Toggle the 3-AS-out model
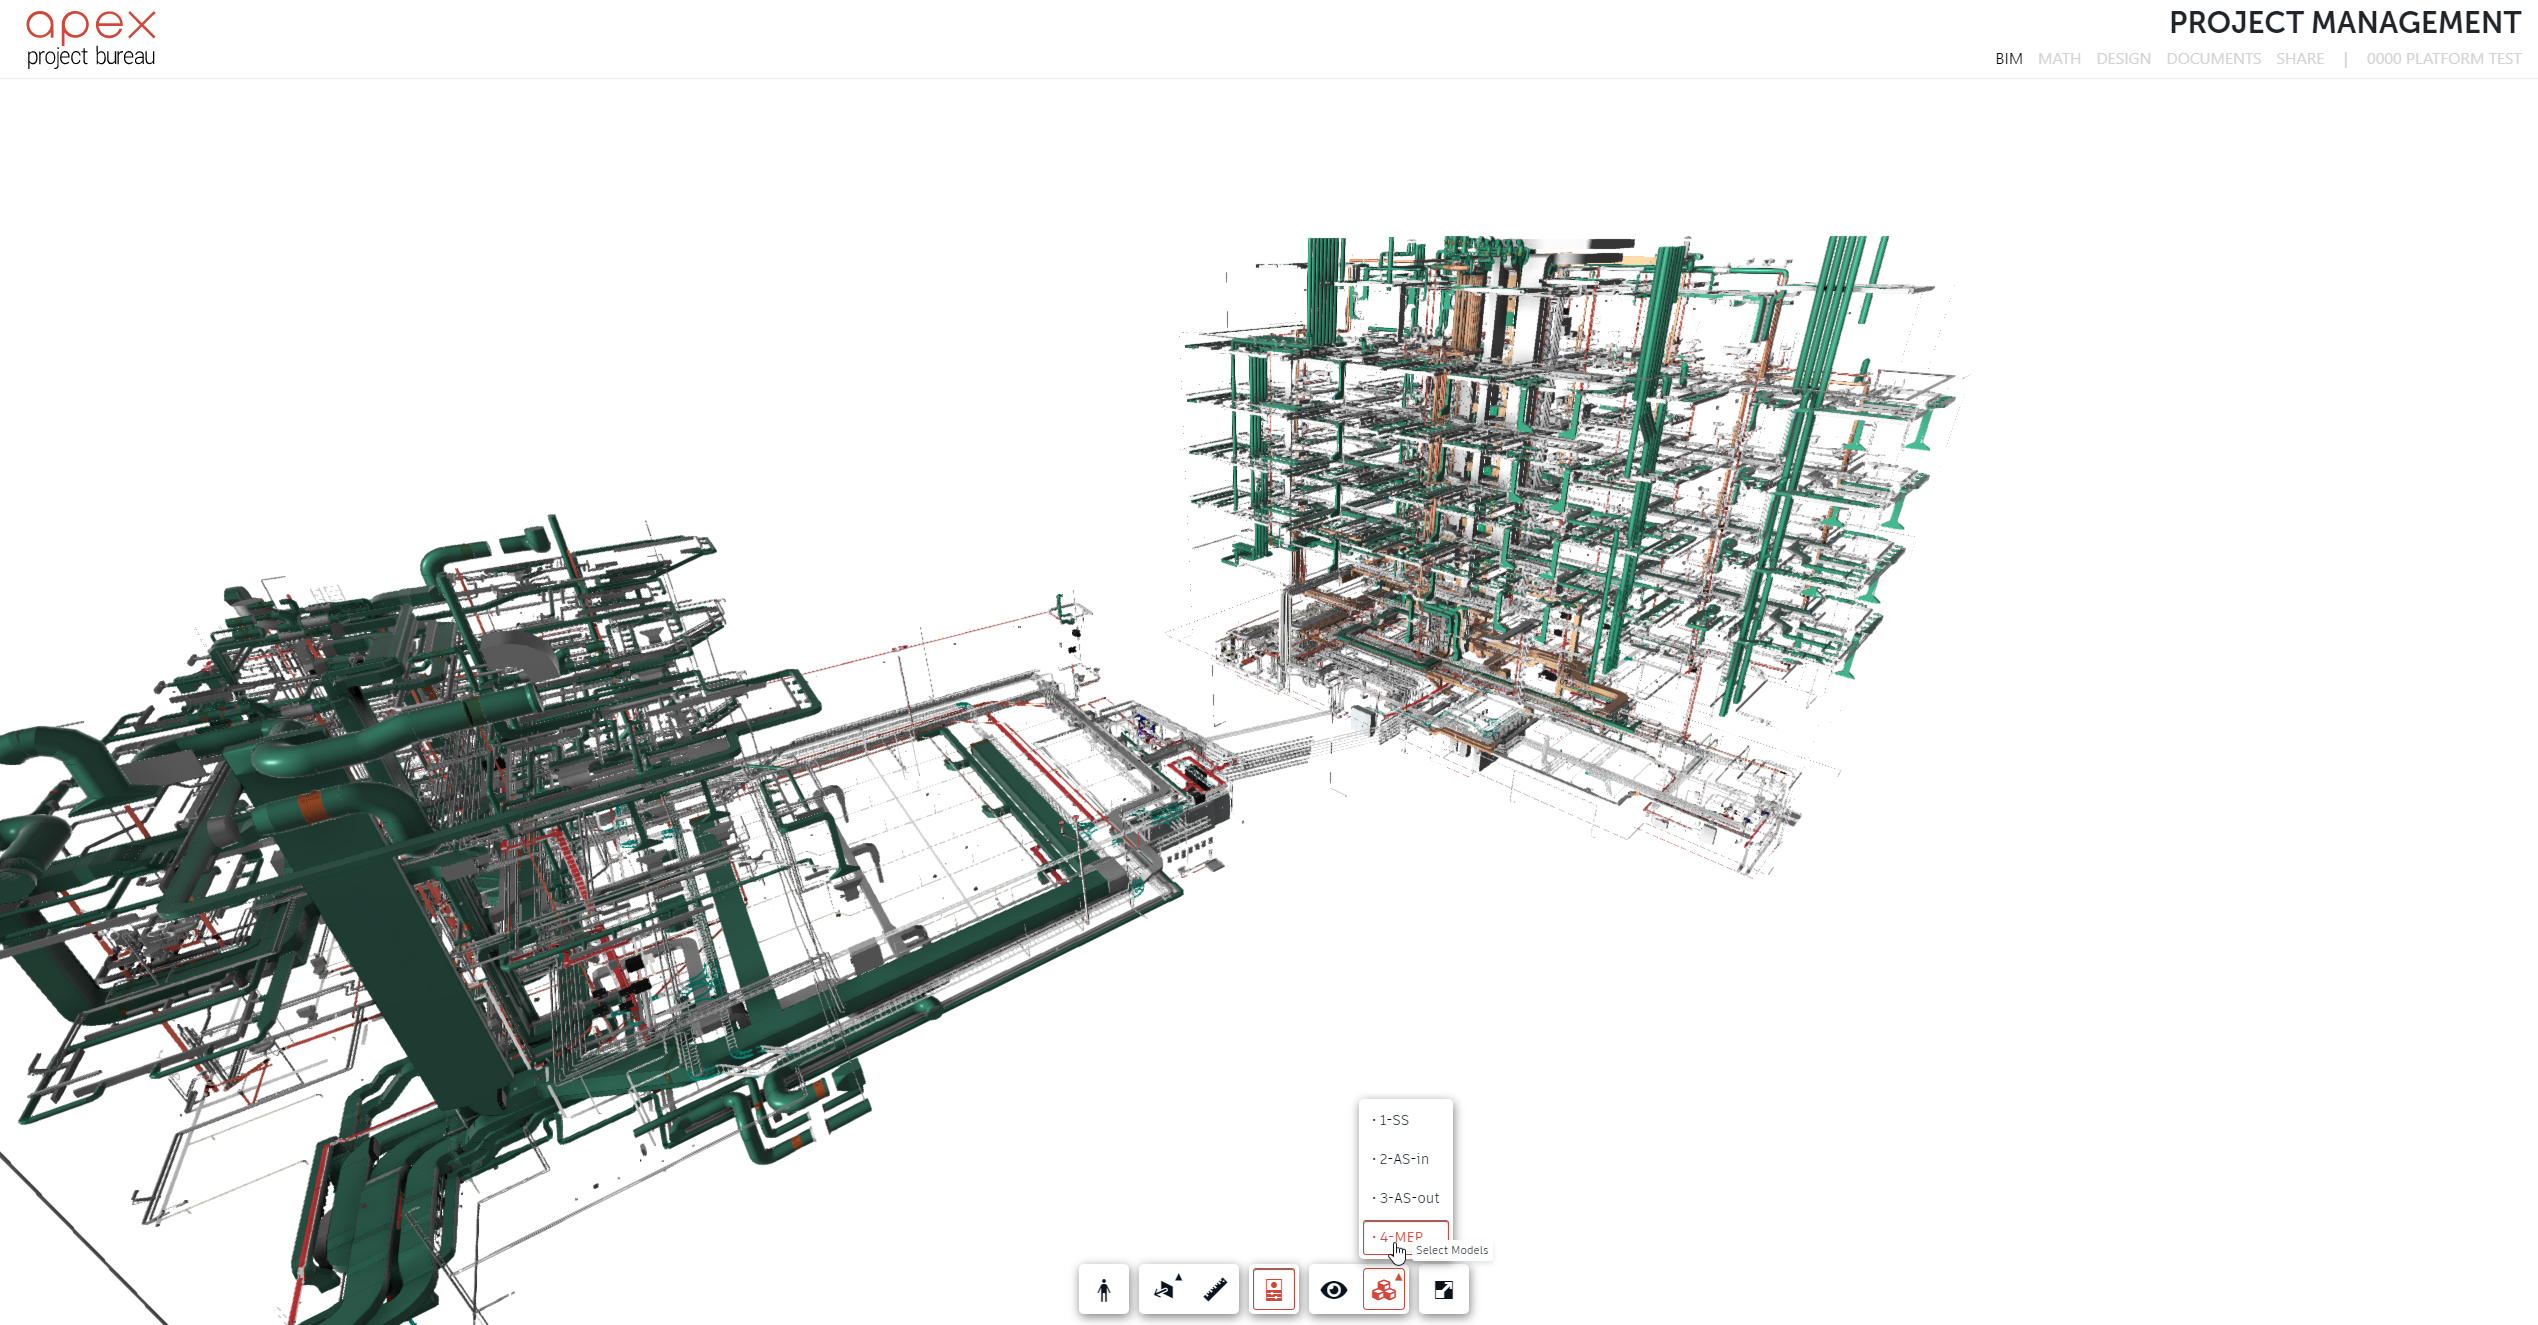This screenshot has height=1325, width=2538. [x=1409, y=1198]
